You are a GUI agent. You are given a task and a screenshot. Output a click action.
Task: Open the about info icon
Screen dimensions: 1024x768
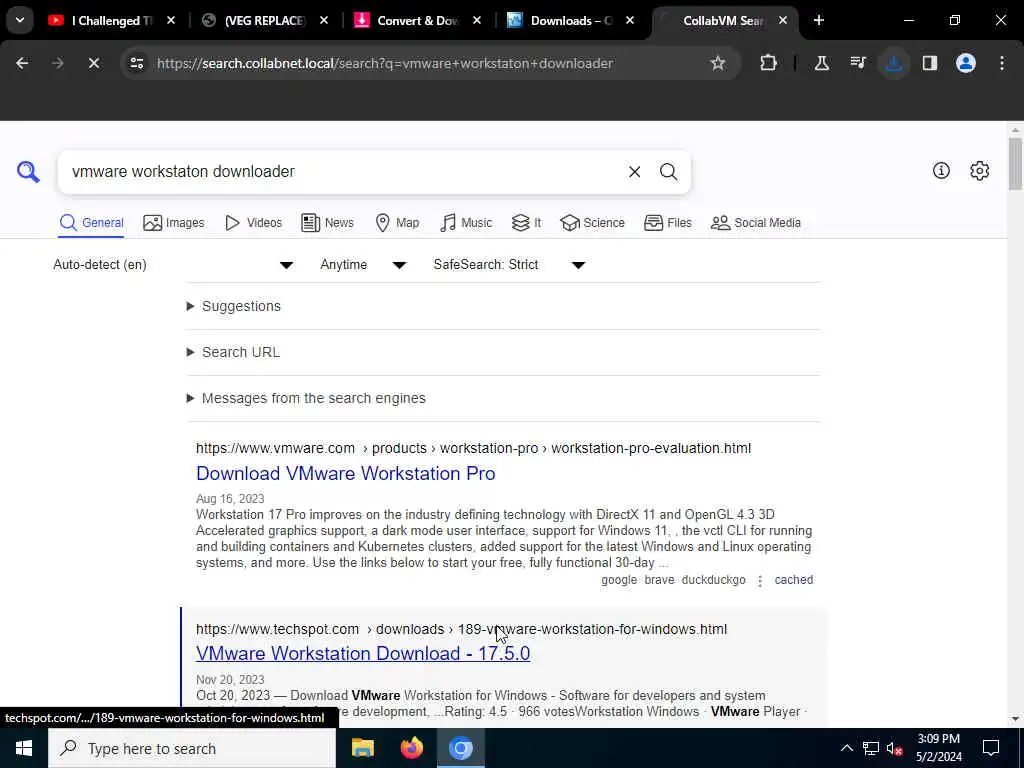point(941,170)
